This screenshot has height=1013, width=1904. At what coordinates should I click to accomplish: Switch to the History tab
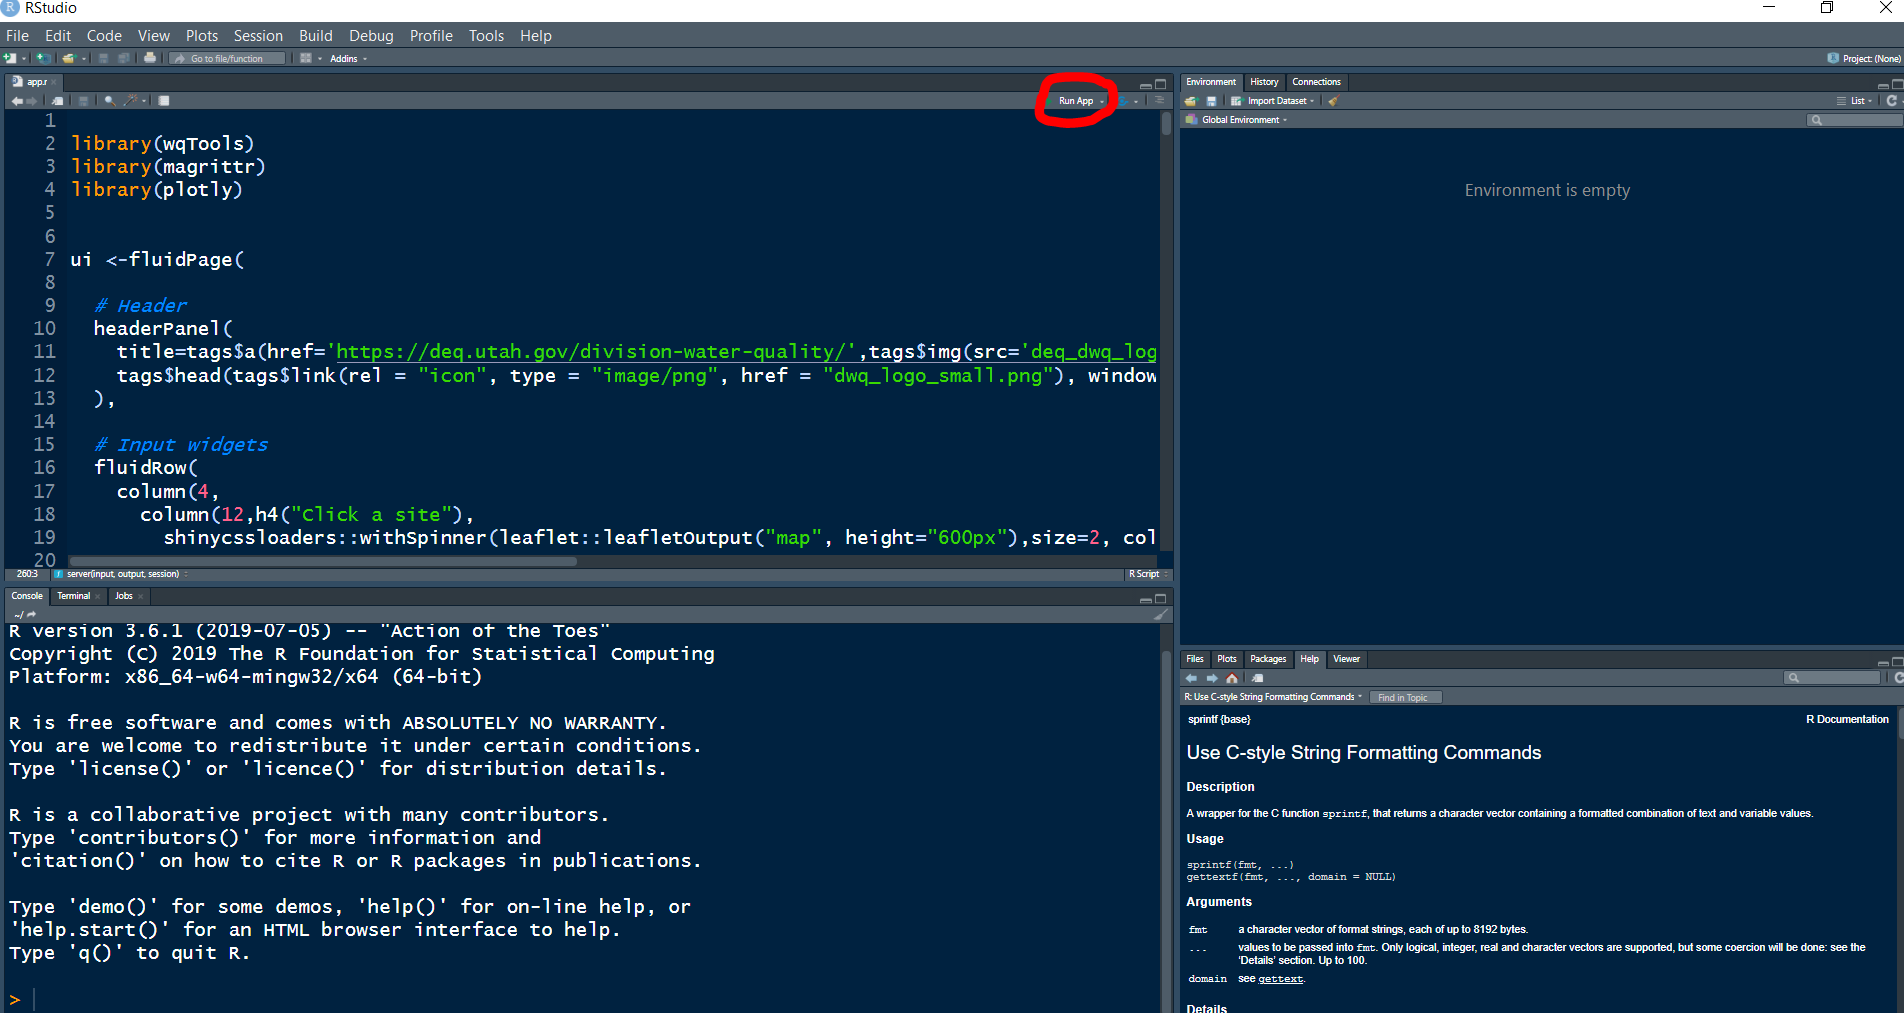point(1264,82)
